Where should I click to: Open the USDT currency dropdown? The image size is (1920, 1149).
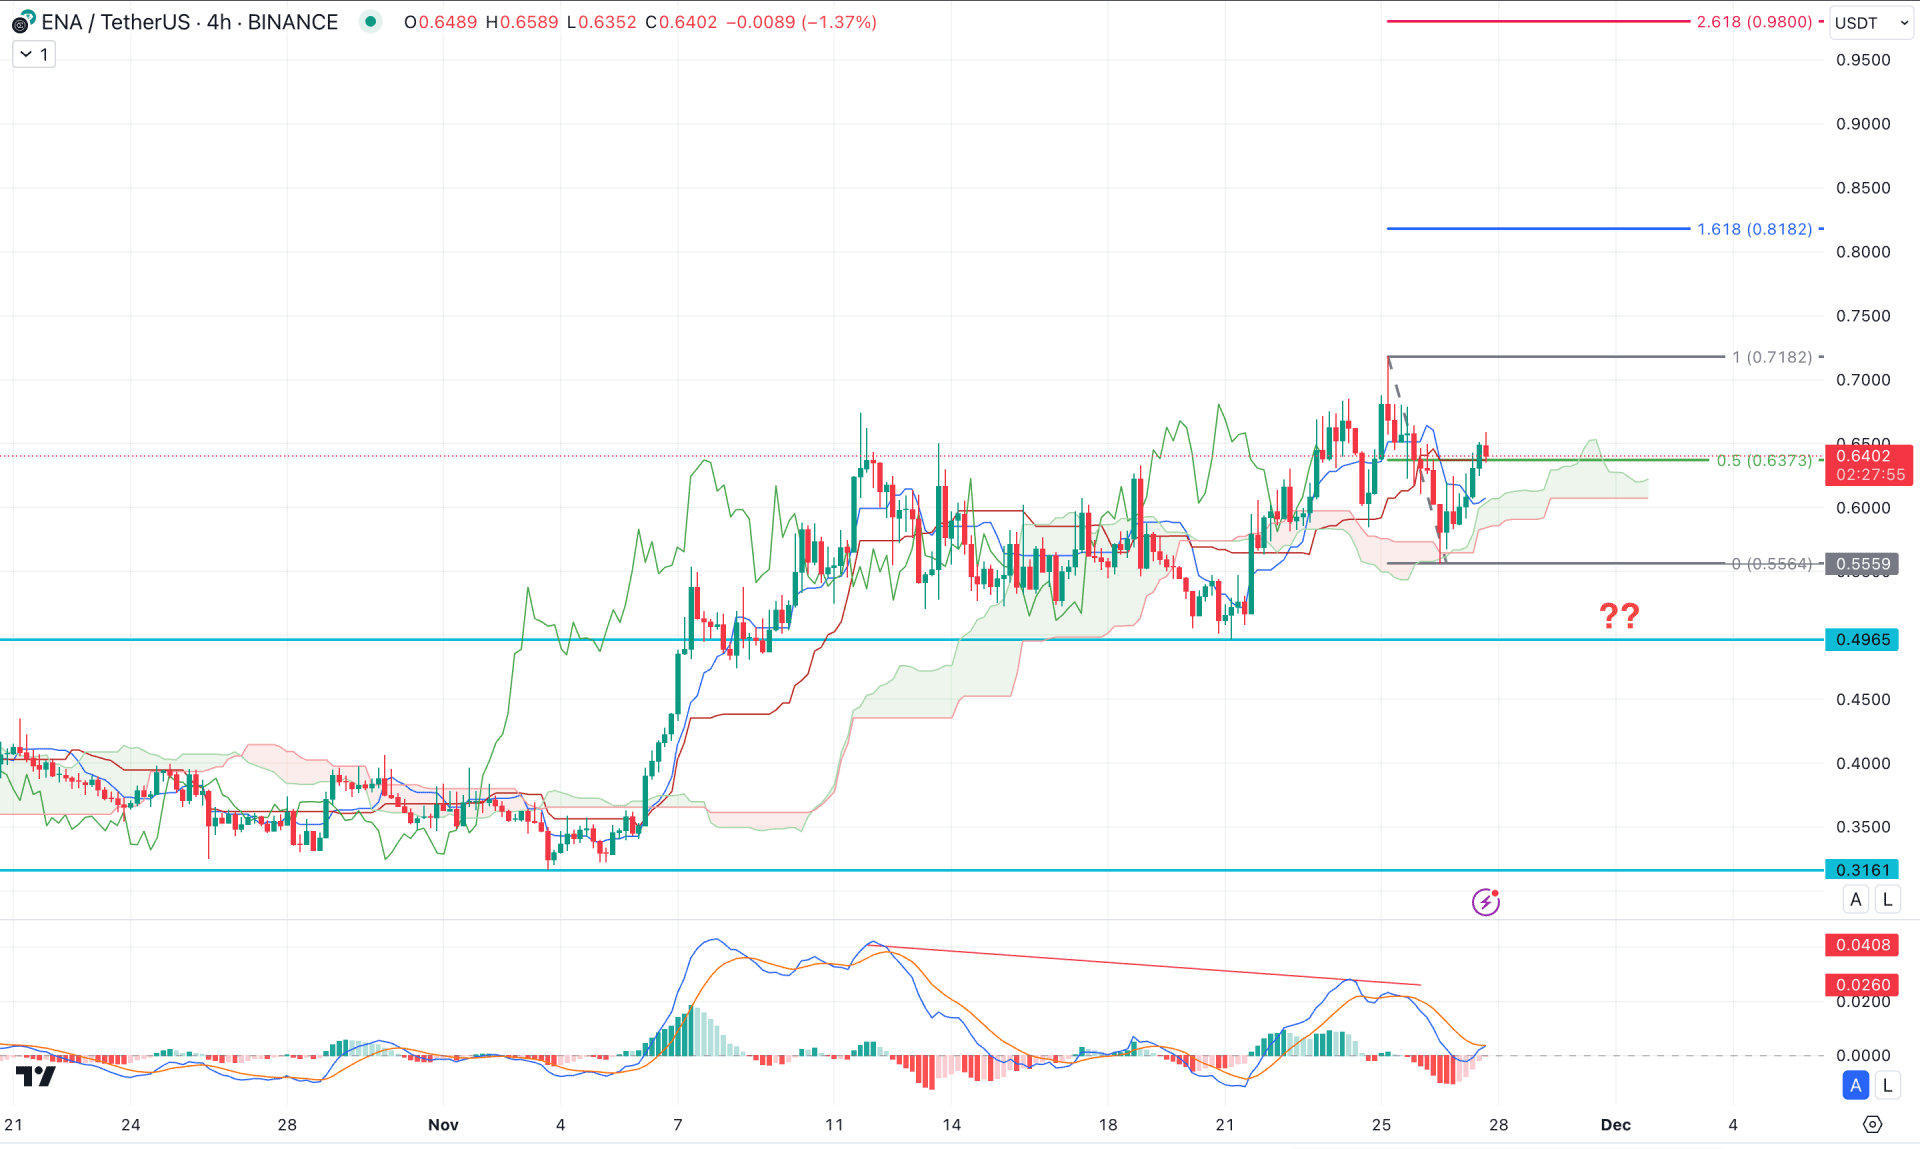tap(1872, 22)
